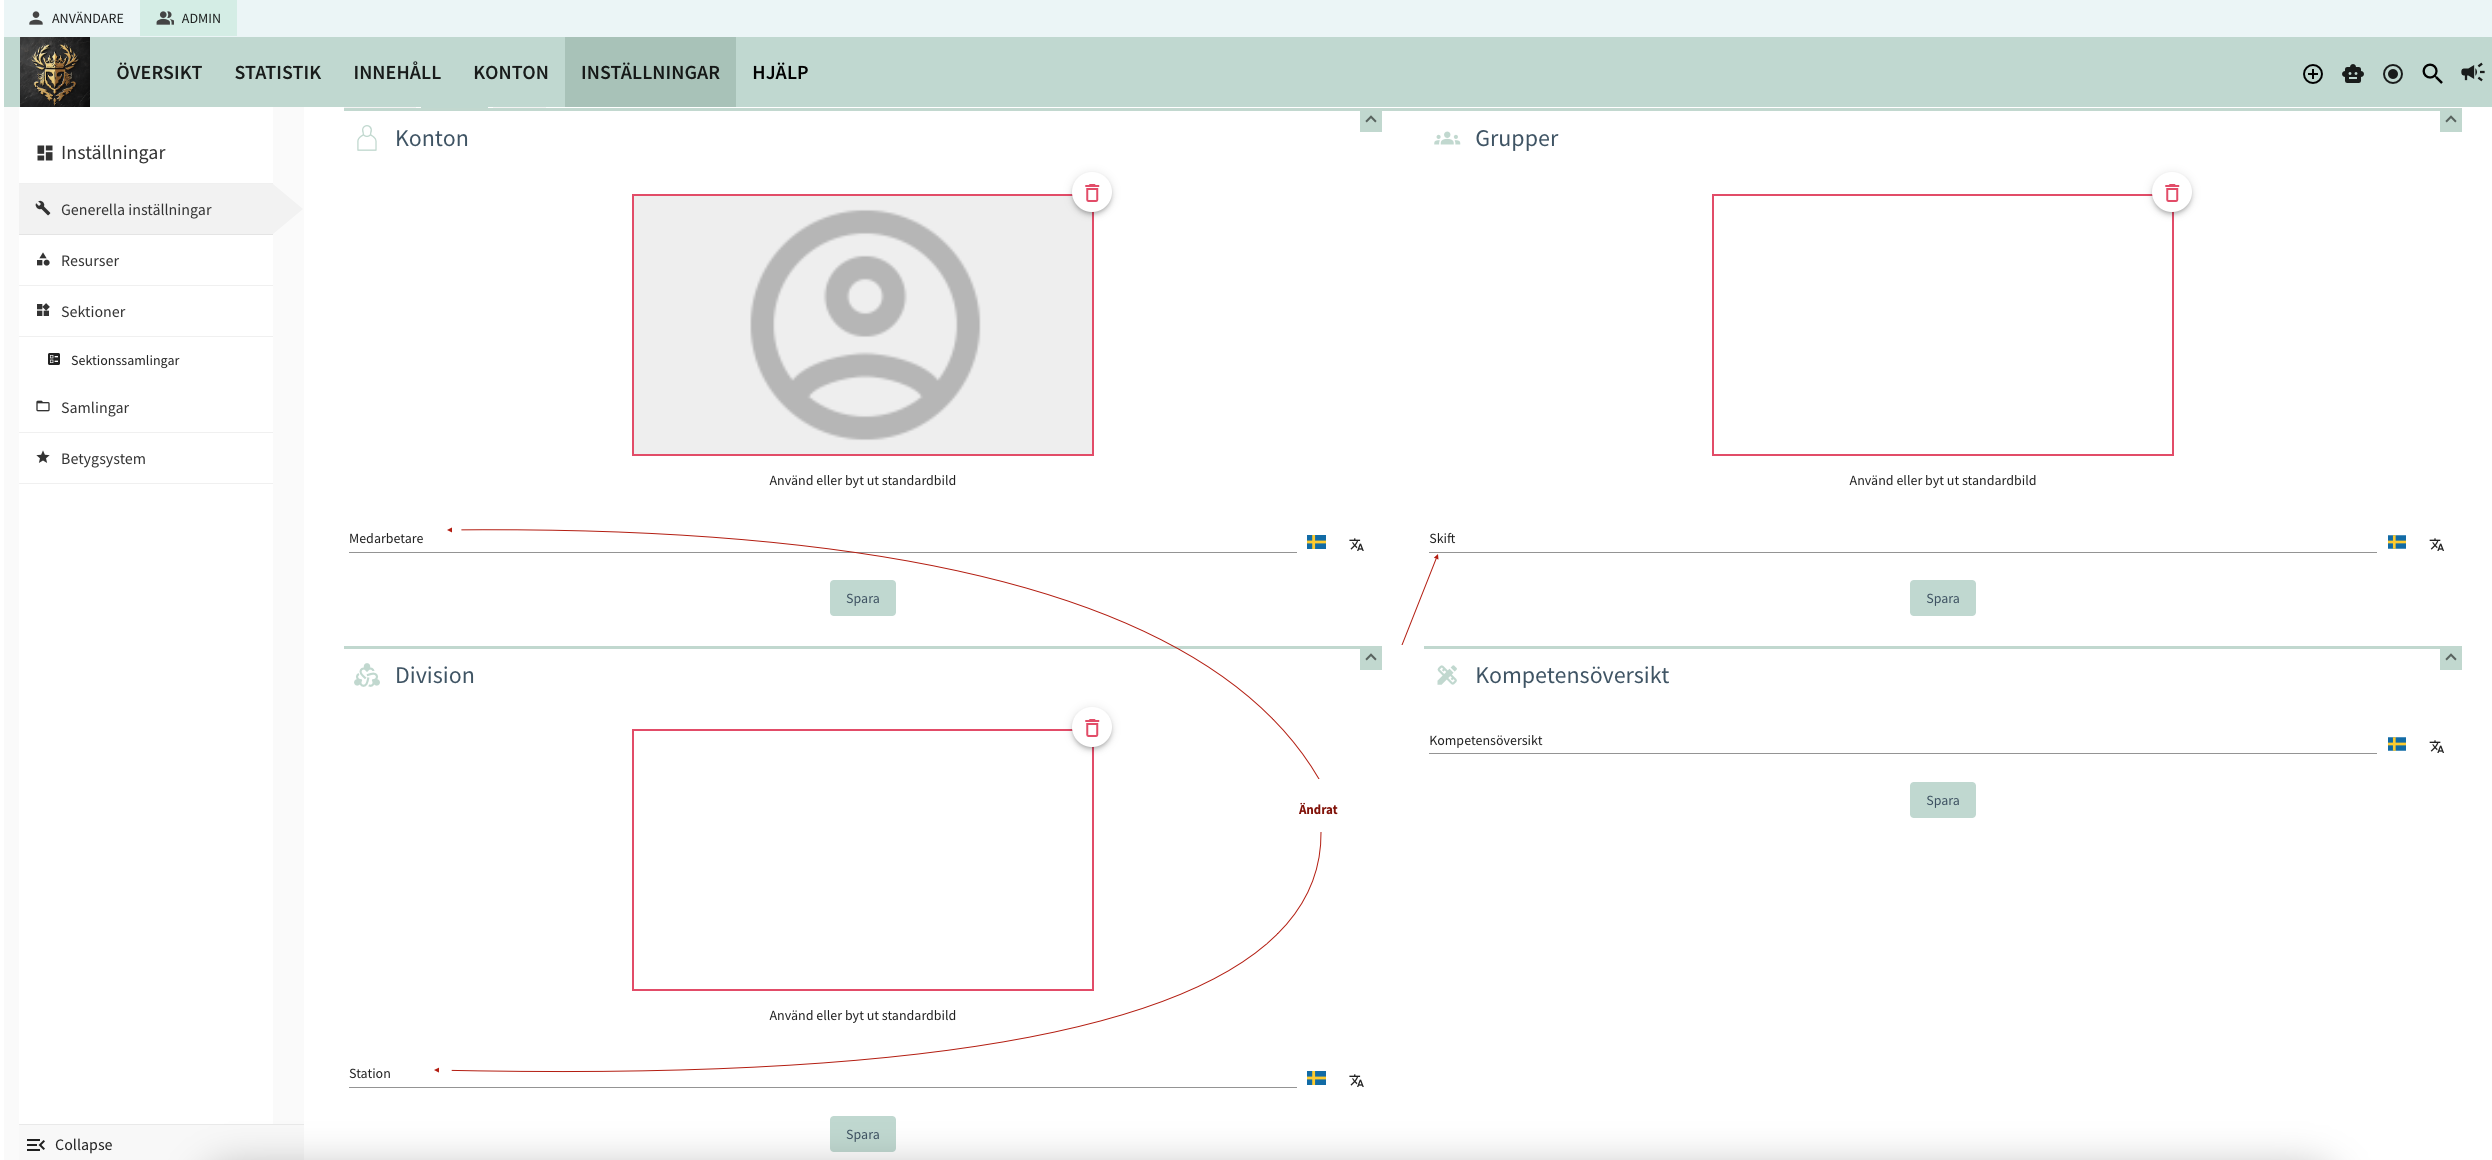Collapse the Grupper panel chevron
The height and width of the screenshot is (1160, 2492).
coord(2450,120)
